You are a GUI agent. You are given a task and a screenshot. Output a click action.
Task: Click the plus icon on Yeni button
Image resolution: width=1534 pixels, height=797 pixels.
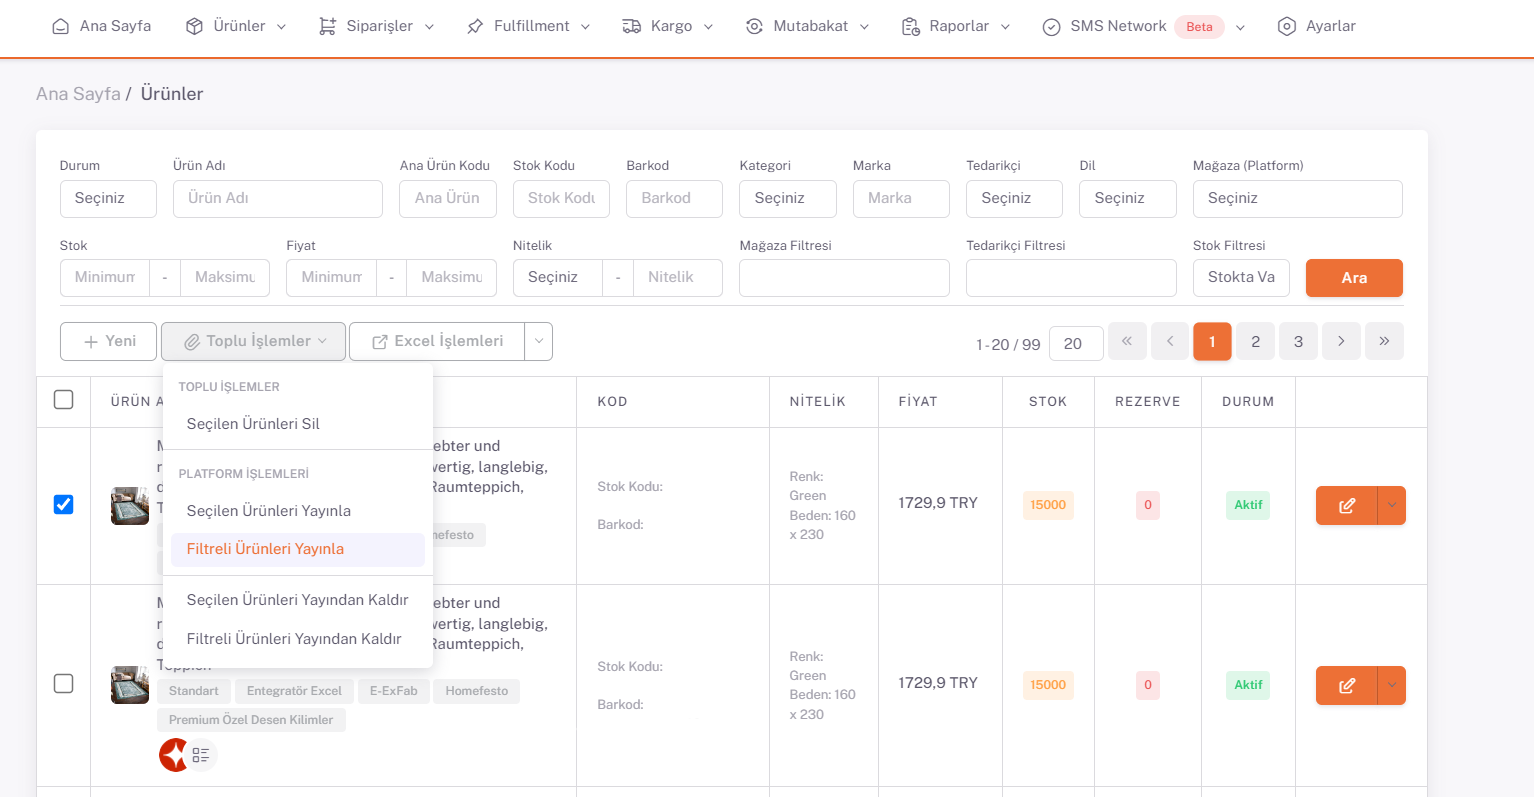[x=91, y=342]
